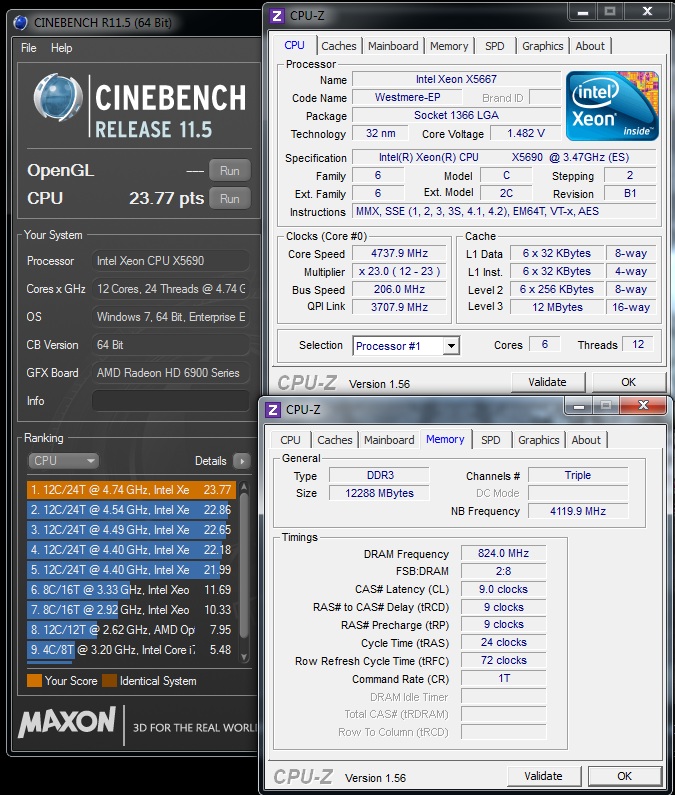Open the Details arrow in Ranking
675x795 pixels.
[x=242, y=461]
